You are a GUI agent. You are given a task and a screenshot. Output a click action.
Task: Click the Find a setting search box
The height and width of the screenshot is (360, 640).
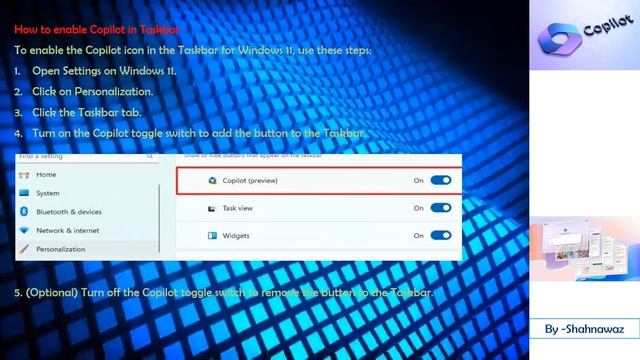(x=87, y=158)
